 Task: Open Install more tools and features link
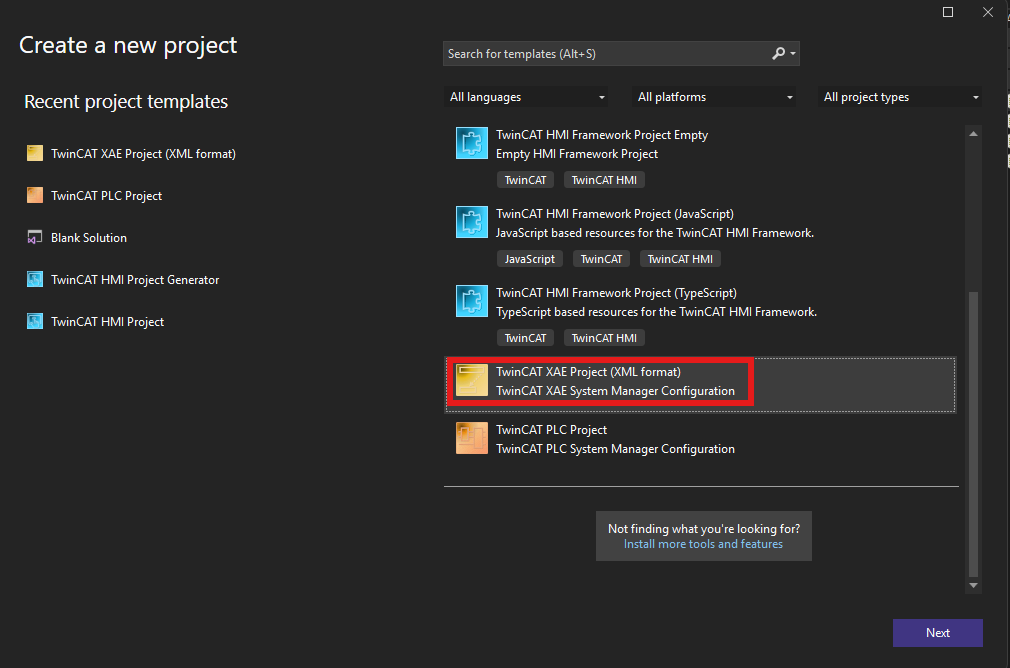[703, 544]
